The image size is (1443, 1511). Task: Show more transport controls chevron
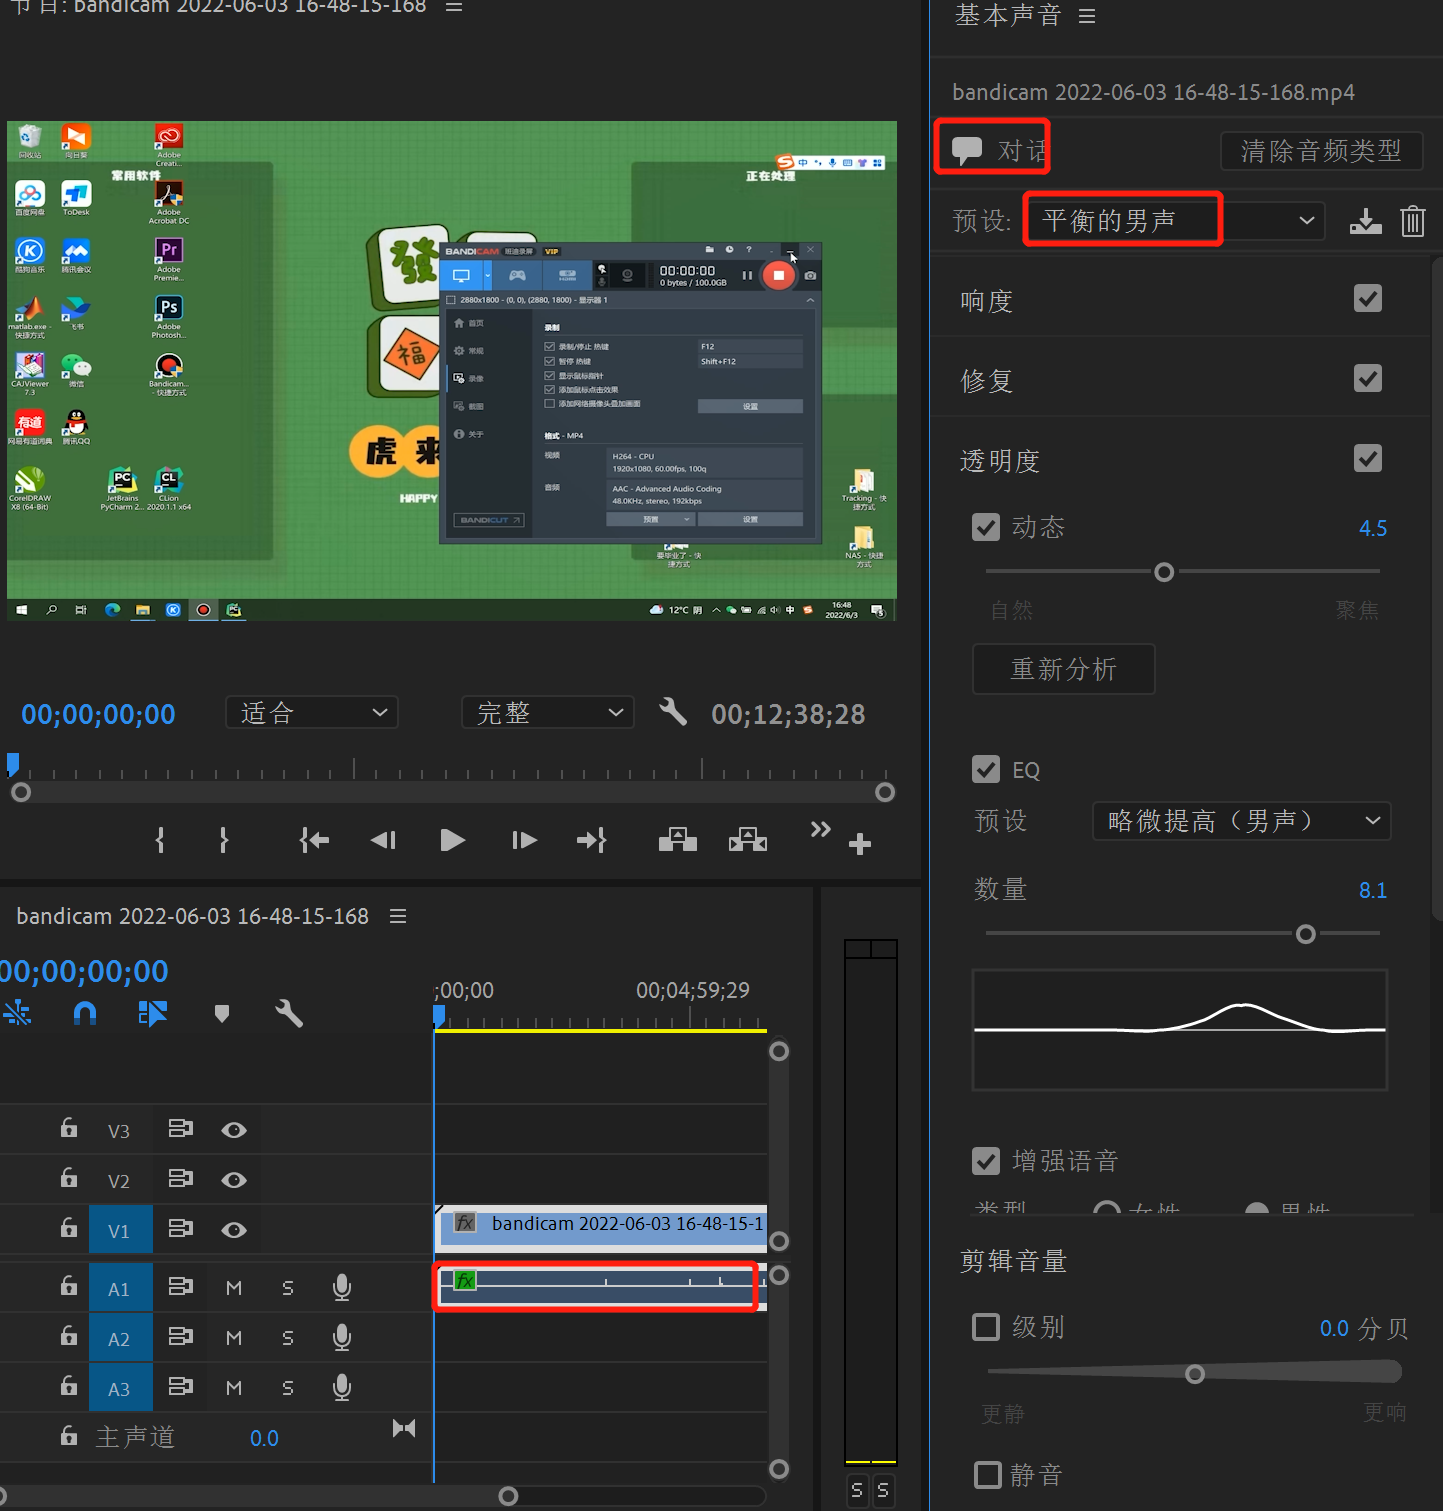[x=820, y=829]
